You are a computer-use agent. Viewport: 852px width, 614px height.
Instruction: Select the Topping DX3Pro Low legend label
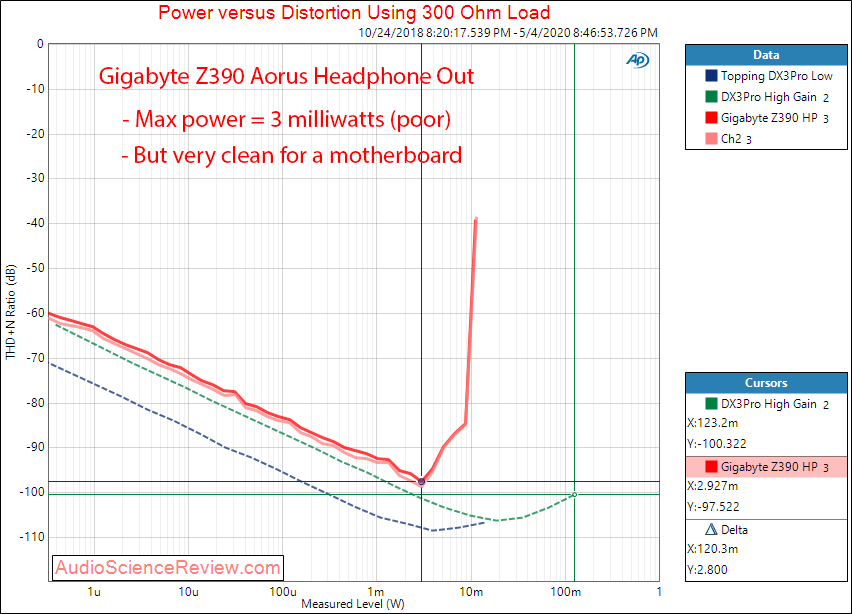click(x=776, y=76)
